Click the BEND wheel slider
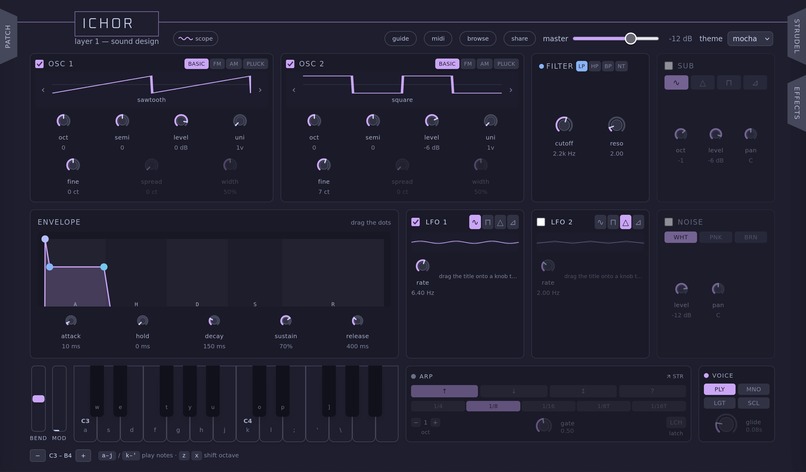The height and width of the screenshot is (472, 806). [39, 398]
